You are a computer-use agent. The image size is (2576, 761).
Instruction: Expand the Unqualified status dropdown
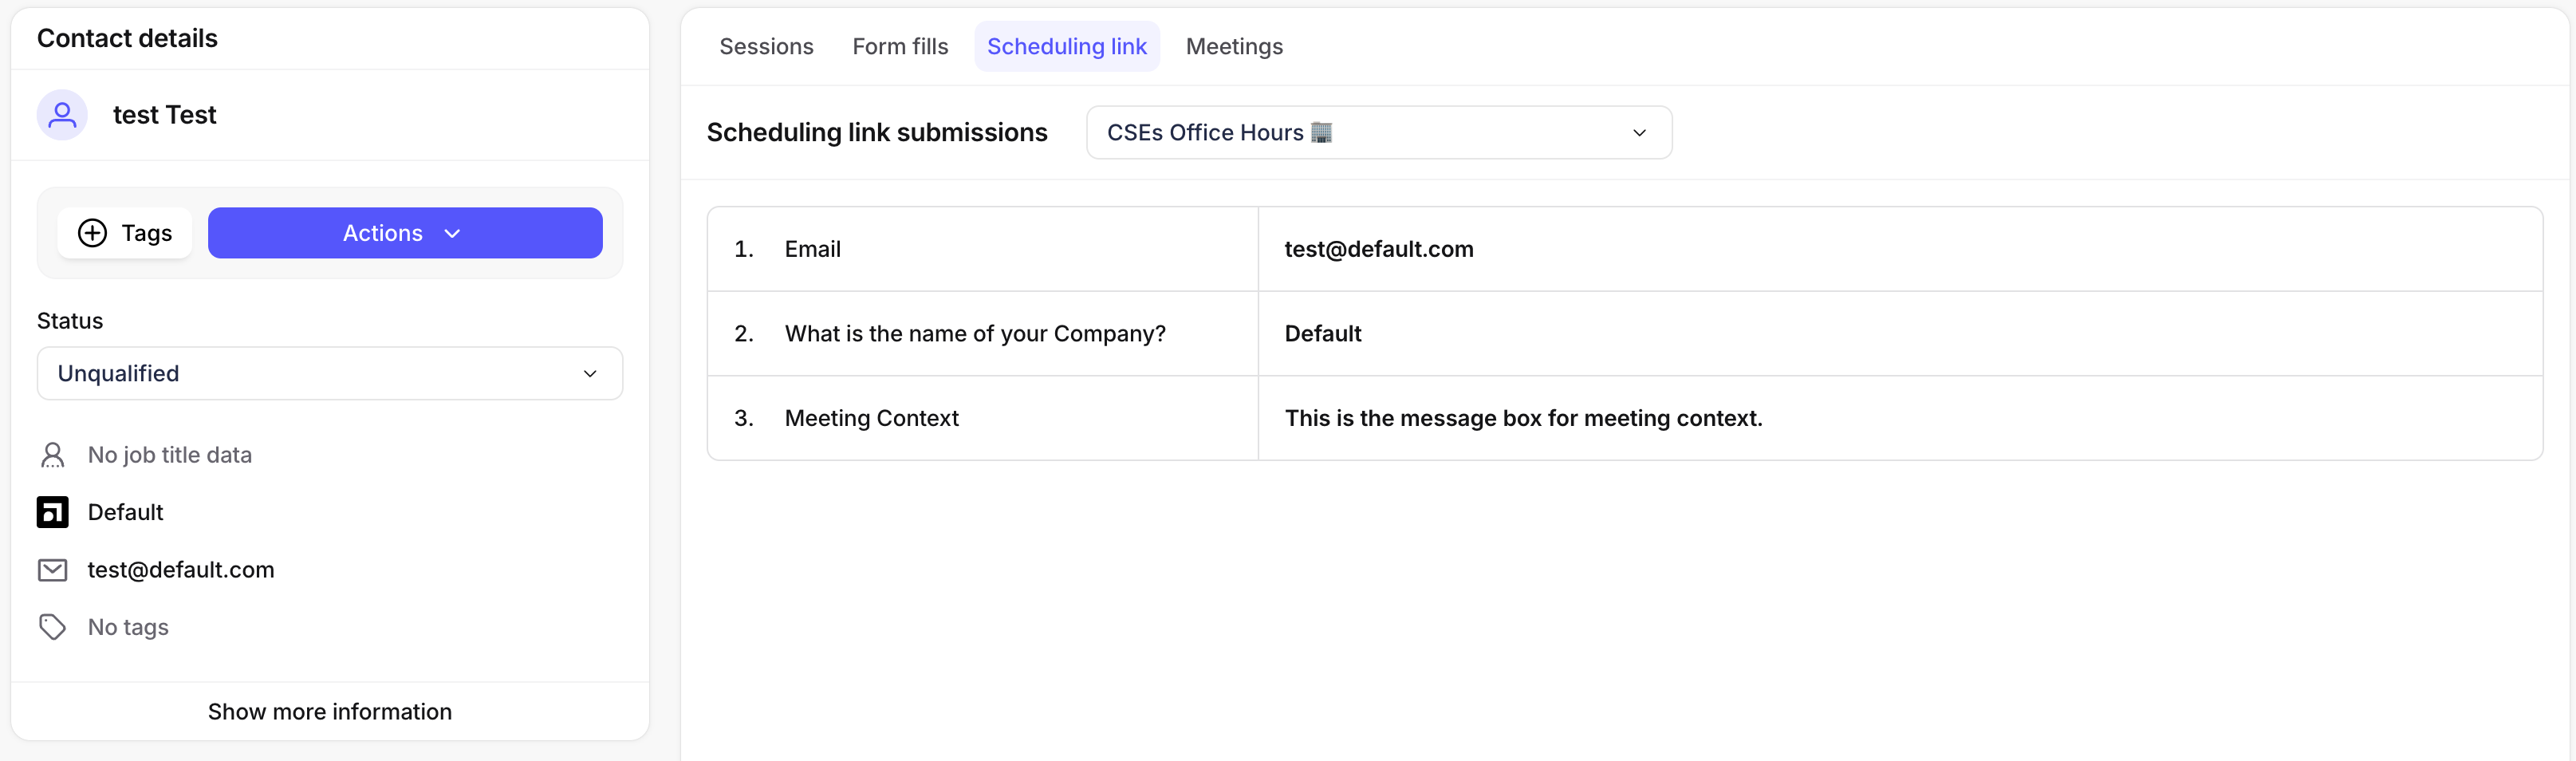(330, 373)
